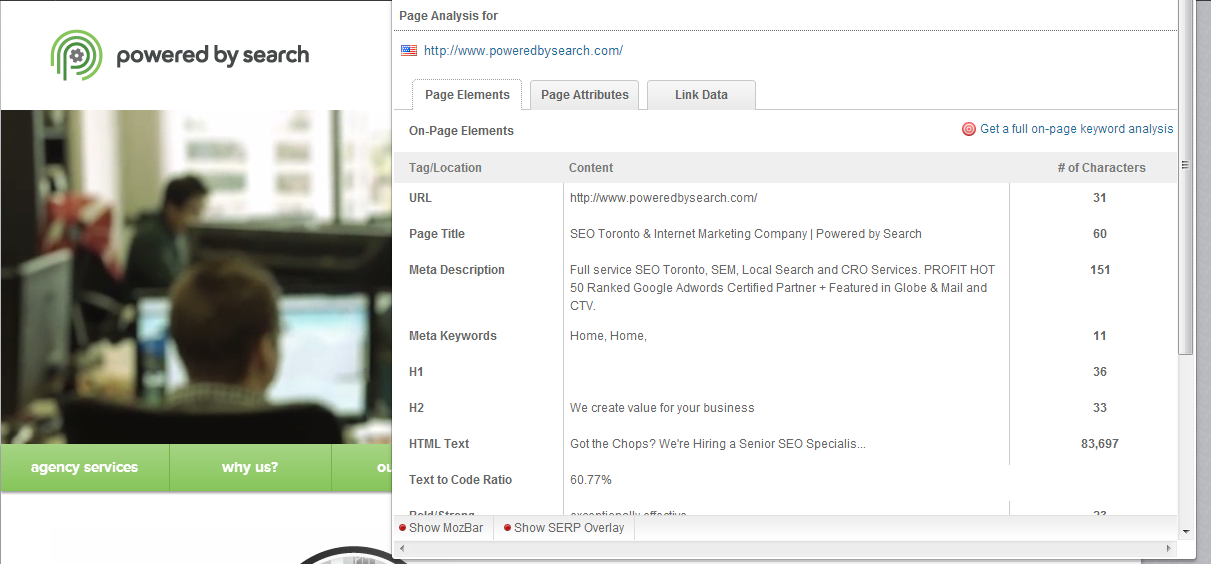The height and width of the screenshot is (564, 1211).
Task: Click the character count 83,697
Action: (1100, 444)
